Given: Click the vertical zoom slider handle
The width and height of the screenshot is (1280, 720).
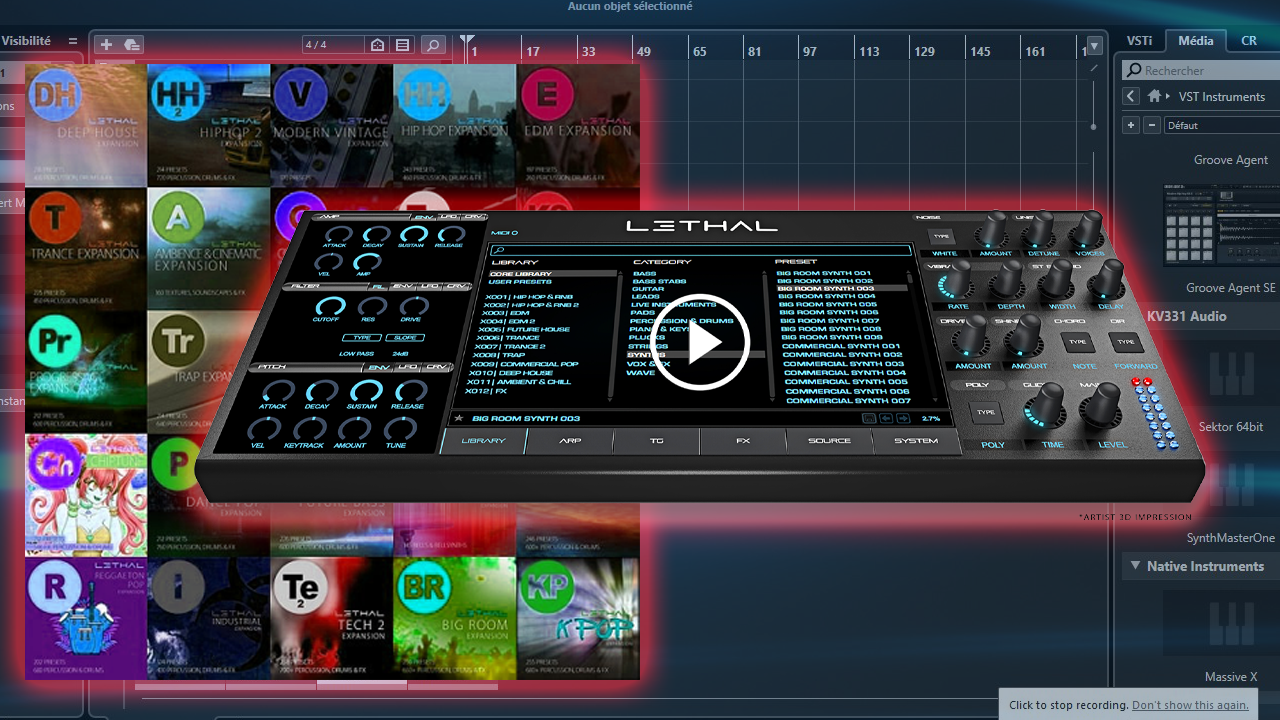Looking at the screenshot, I should (1094, 126).
